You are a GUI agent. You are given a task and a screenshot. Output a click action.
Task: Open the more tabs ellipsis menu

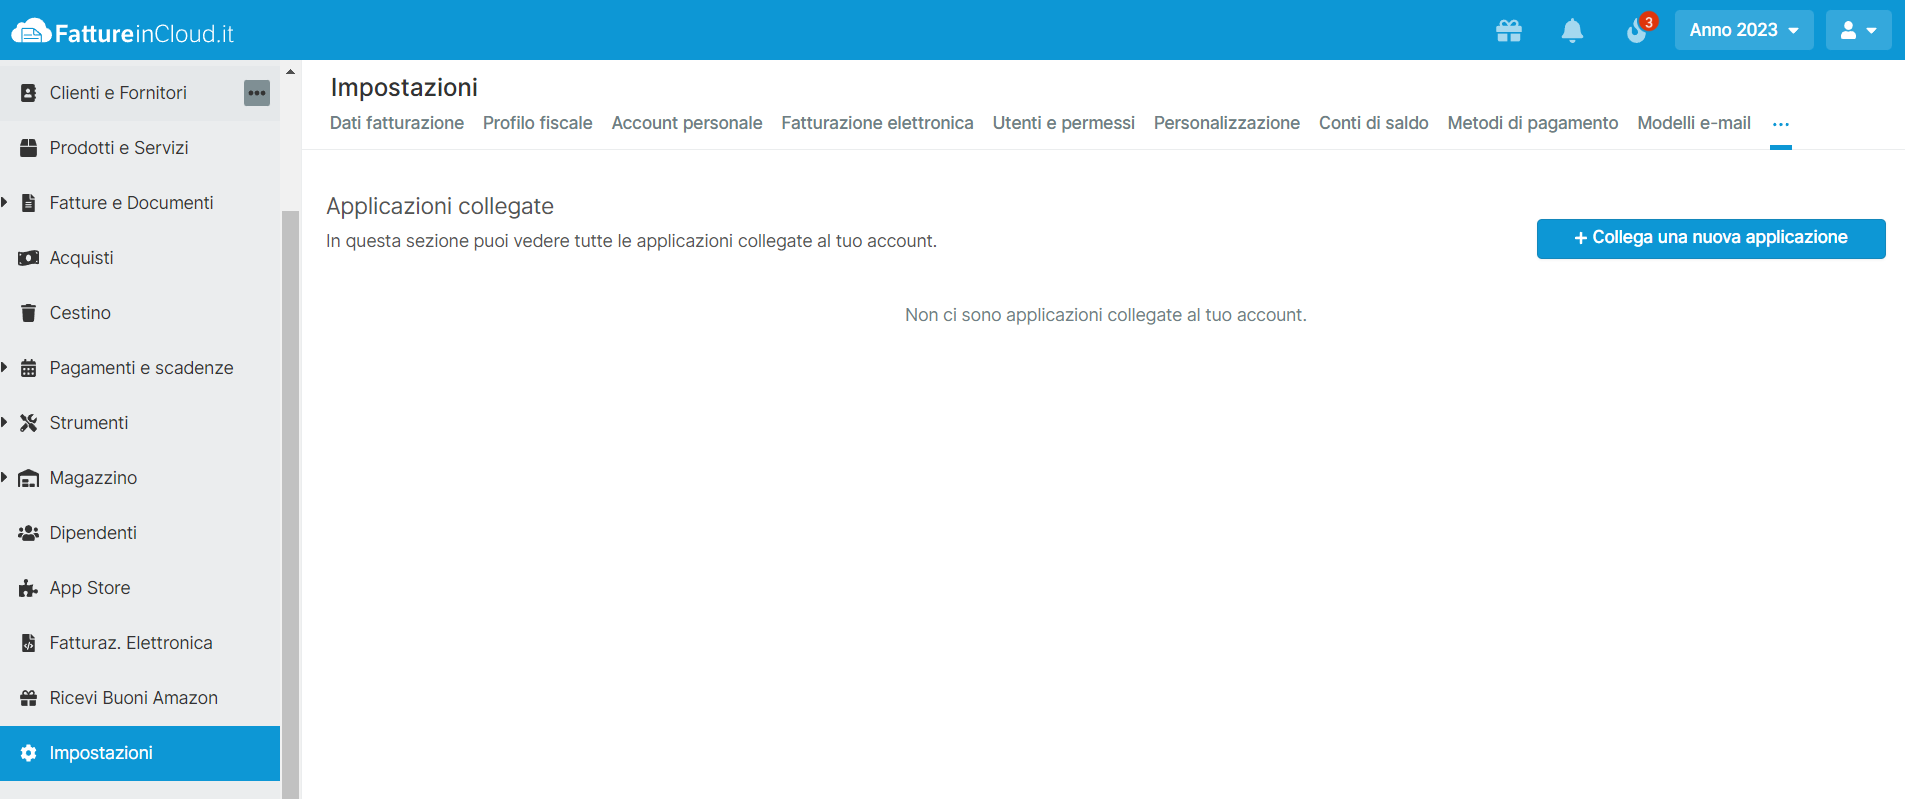point(1780,124)
